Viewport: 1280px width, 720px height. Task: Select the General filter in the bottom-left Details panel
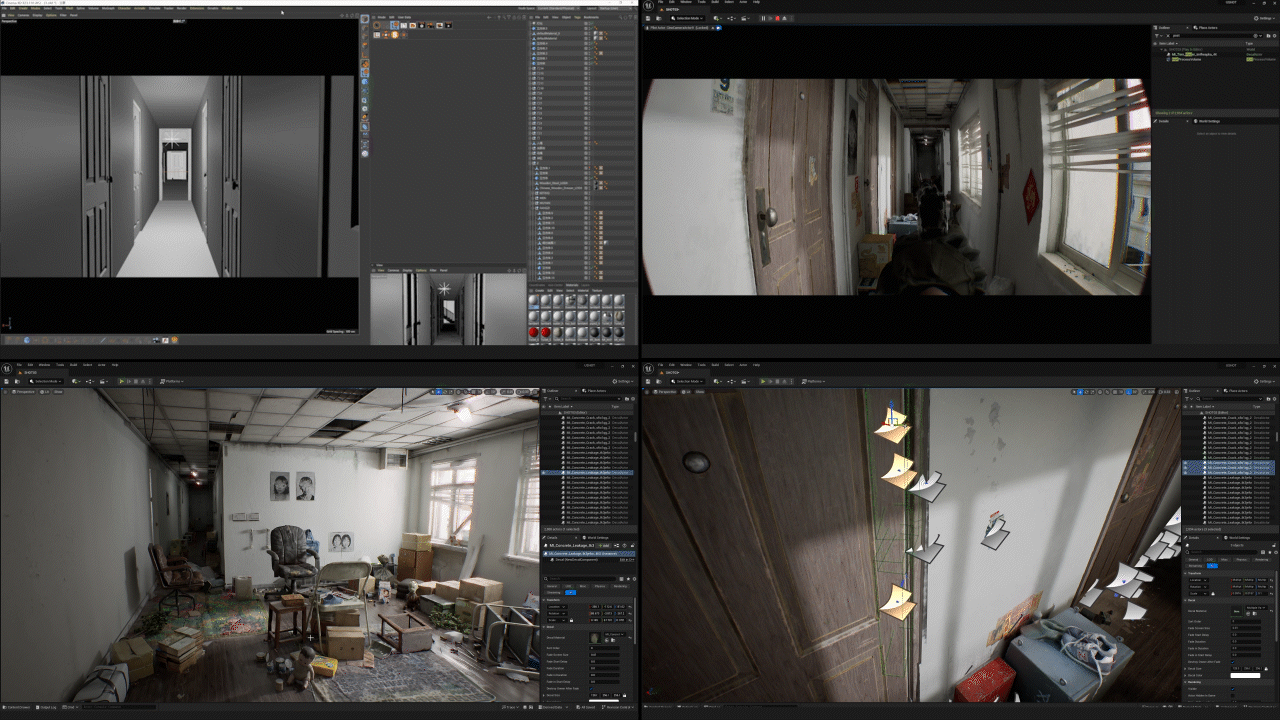[x=552, y=586]
